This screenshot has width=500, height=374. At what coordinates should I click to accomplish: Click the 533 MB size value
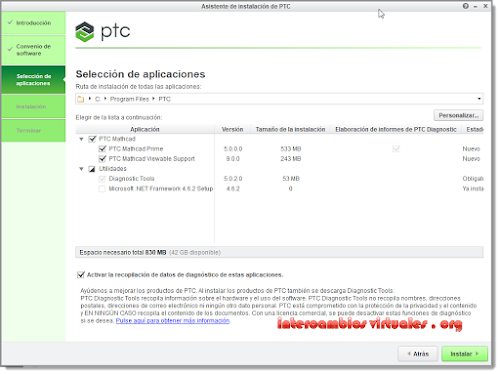(291, 149)
